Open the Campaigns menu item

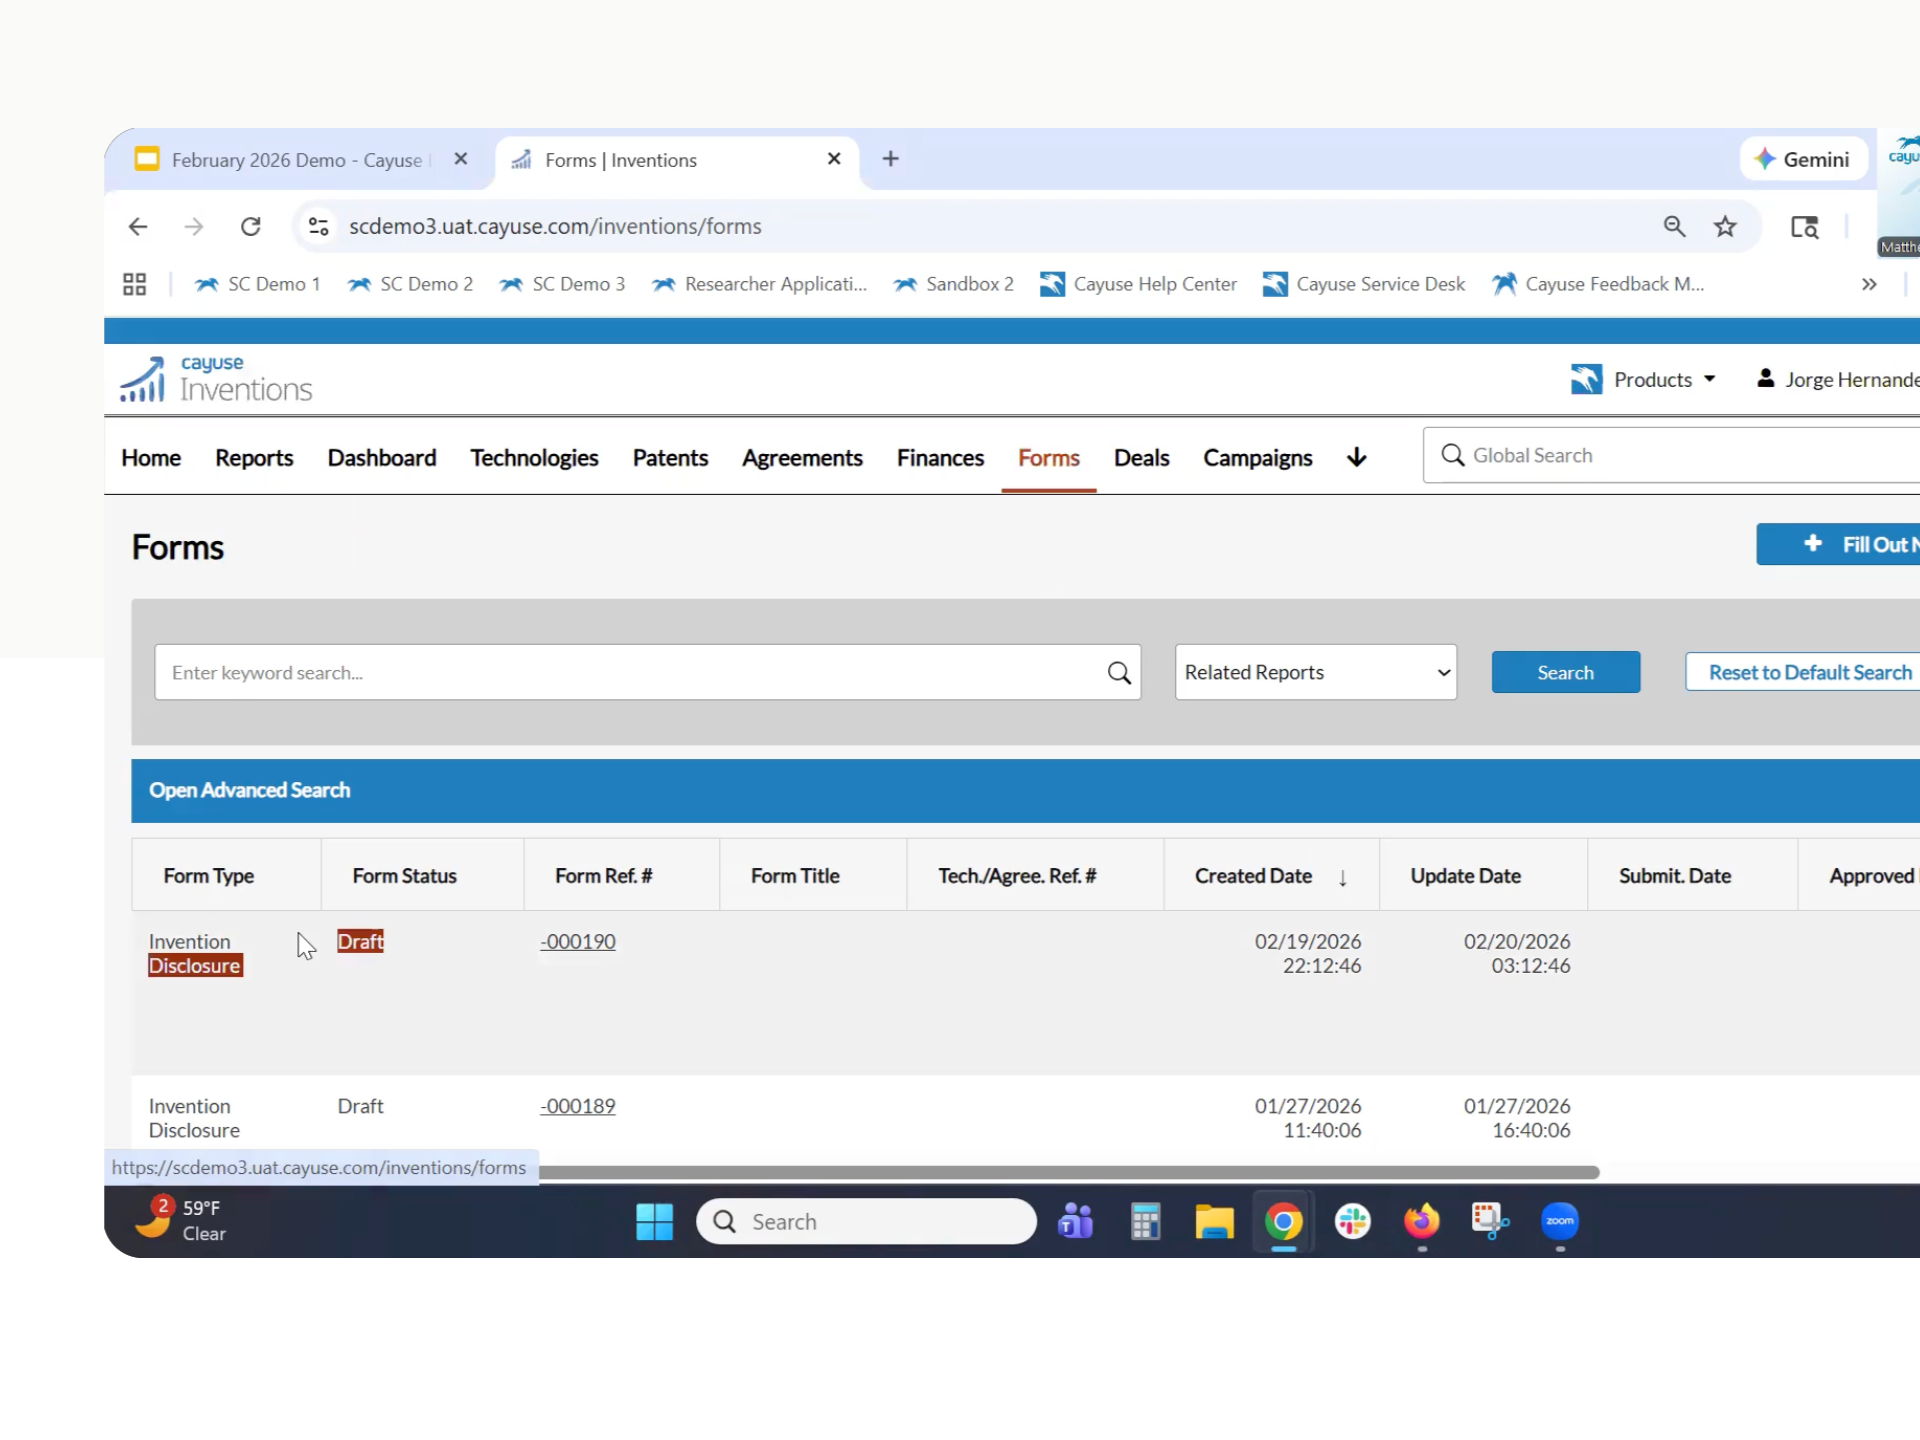[1258, 458]
